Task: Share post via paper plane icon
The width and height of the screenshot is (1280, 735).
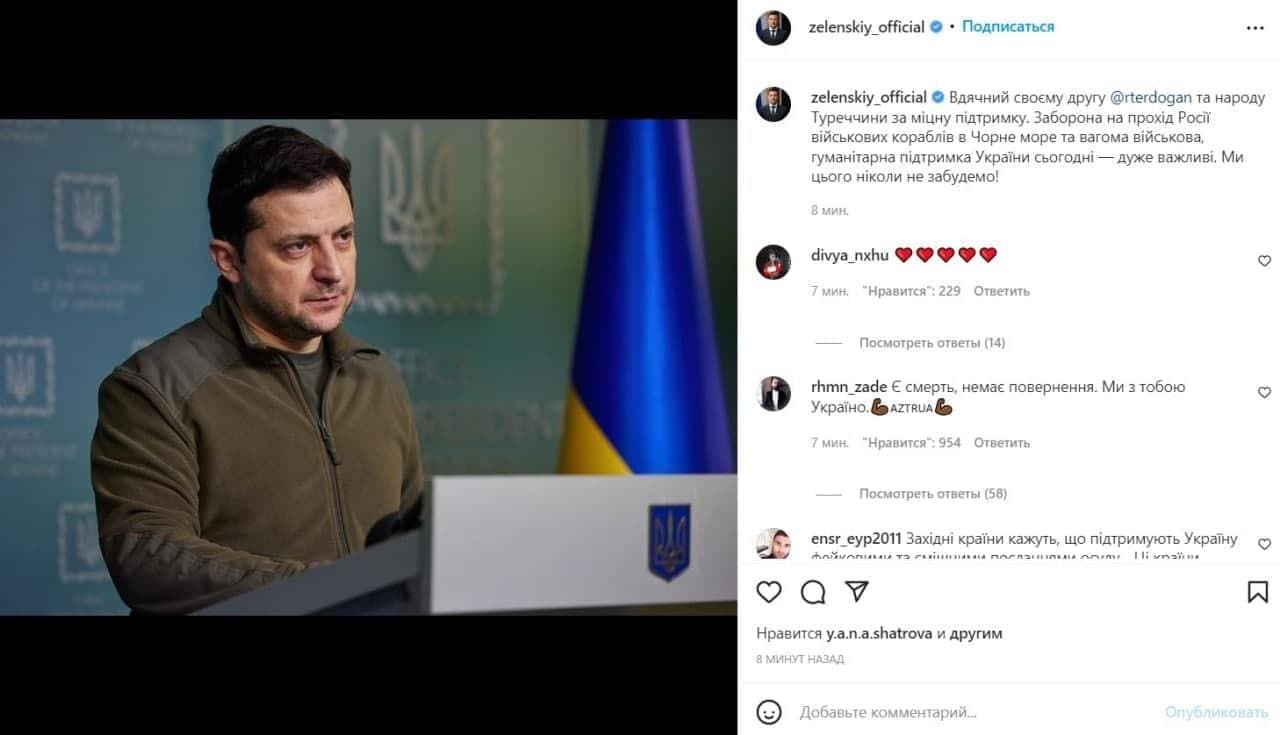Action: 857,591
